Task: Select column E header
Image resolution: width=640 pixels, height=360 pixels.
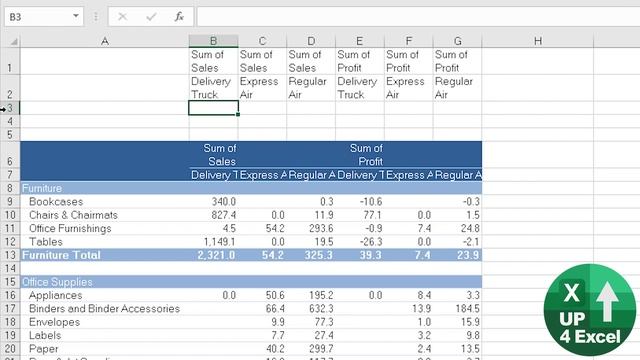Action: tap(360, 41)
